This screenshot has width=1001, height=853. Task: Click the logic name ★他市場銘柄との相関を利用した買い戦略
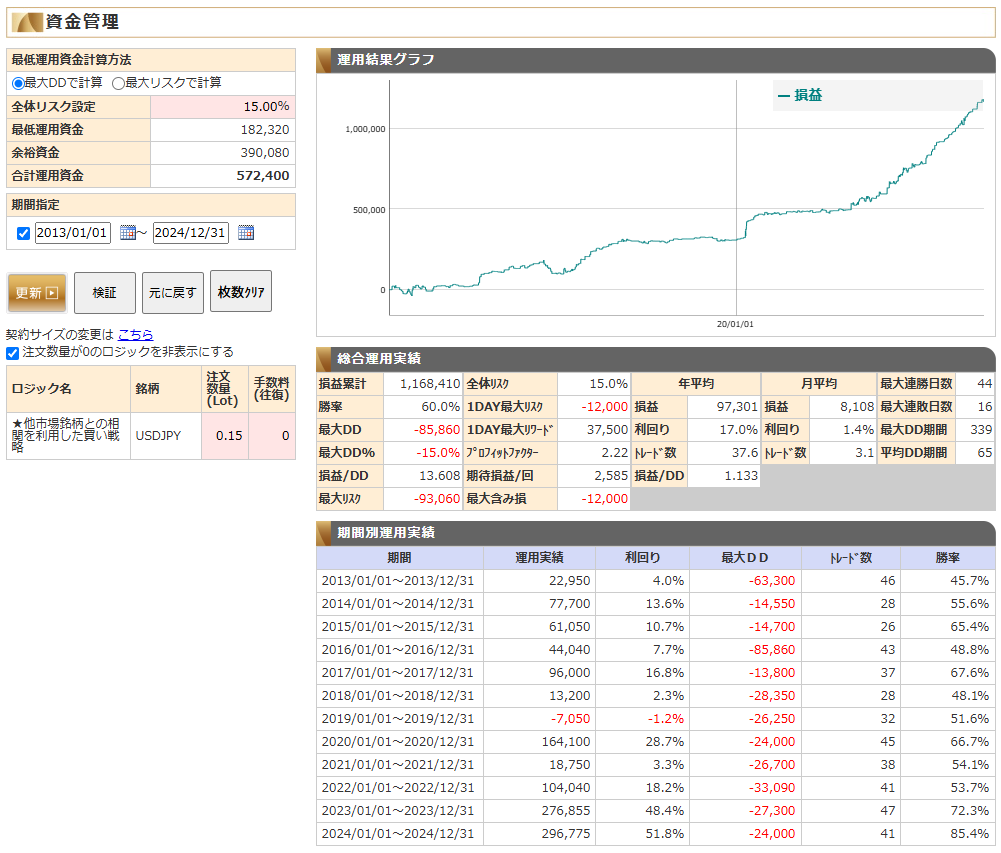[65, 435]
